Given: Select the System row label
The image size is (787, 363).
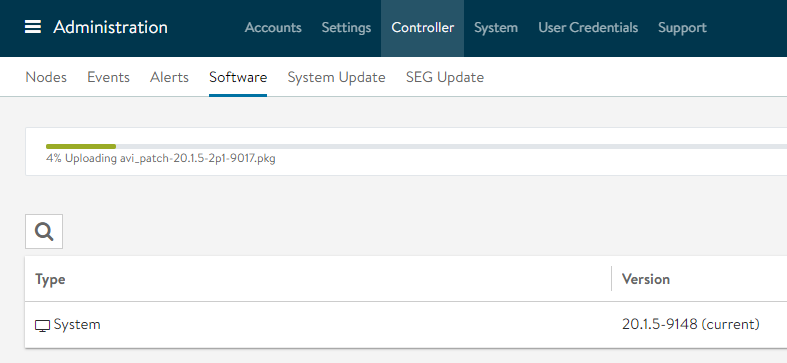Looking at the screenshot, I should click(x=77, y=324).
